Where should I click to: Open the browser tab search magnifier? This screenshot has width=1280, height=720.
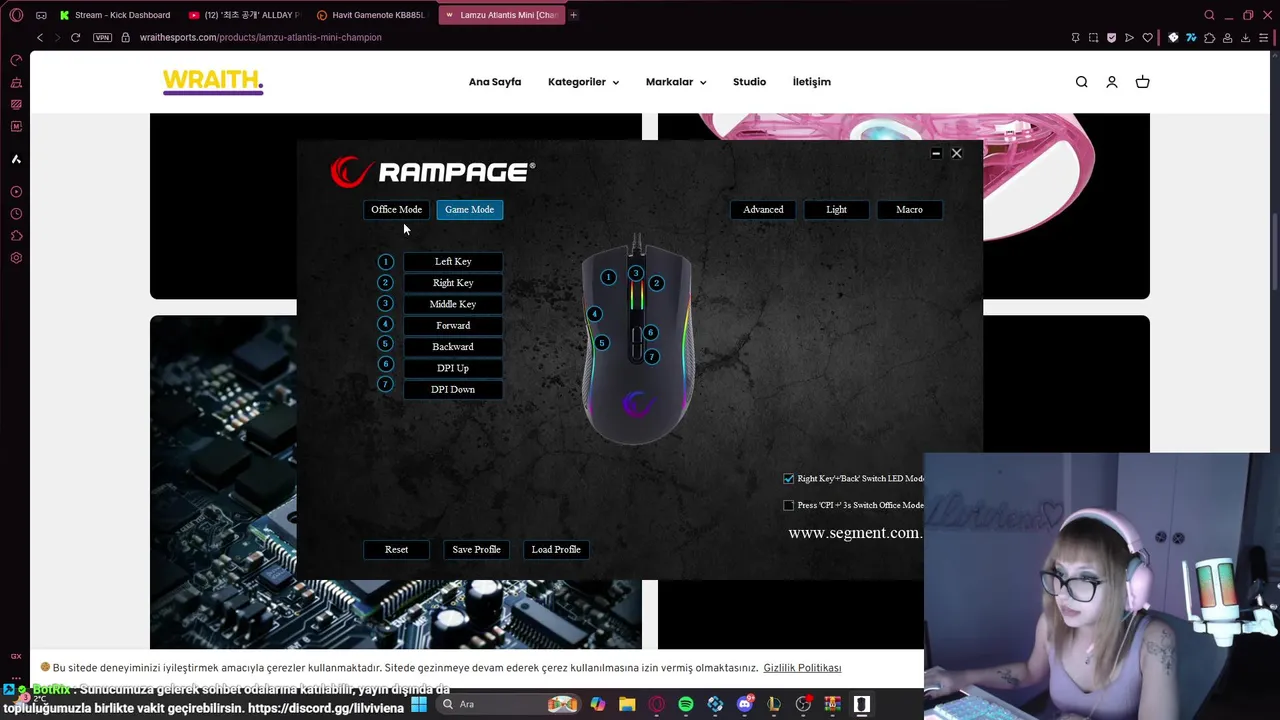(x=1209, y=15)
